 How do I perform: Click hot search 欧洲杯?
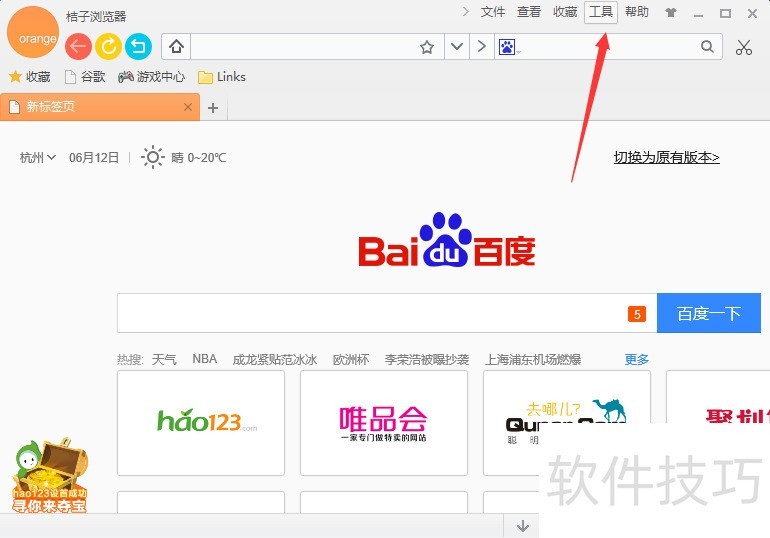(x=351, y=359)
